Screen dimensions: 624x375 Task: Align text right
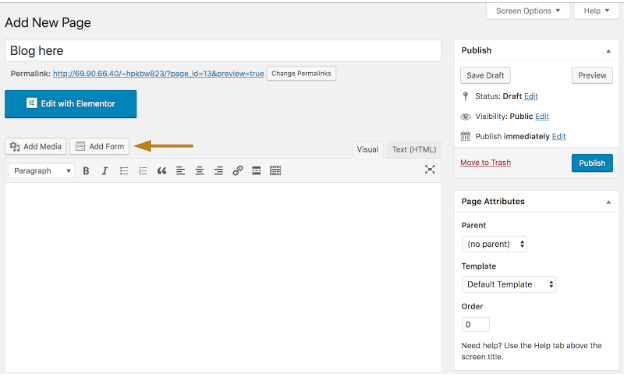[218, 171]
